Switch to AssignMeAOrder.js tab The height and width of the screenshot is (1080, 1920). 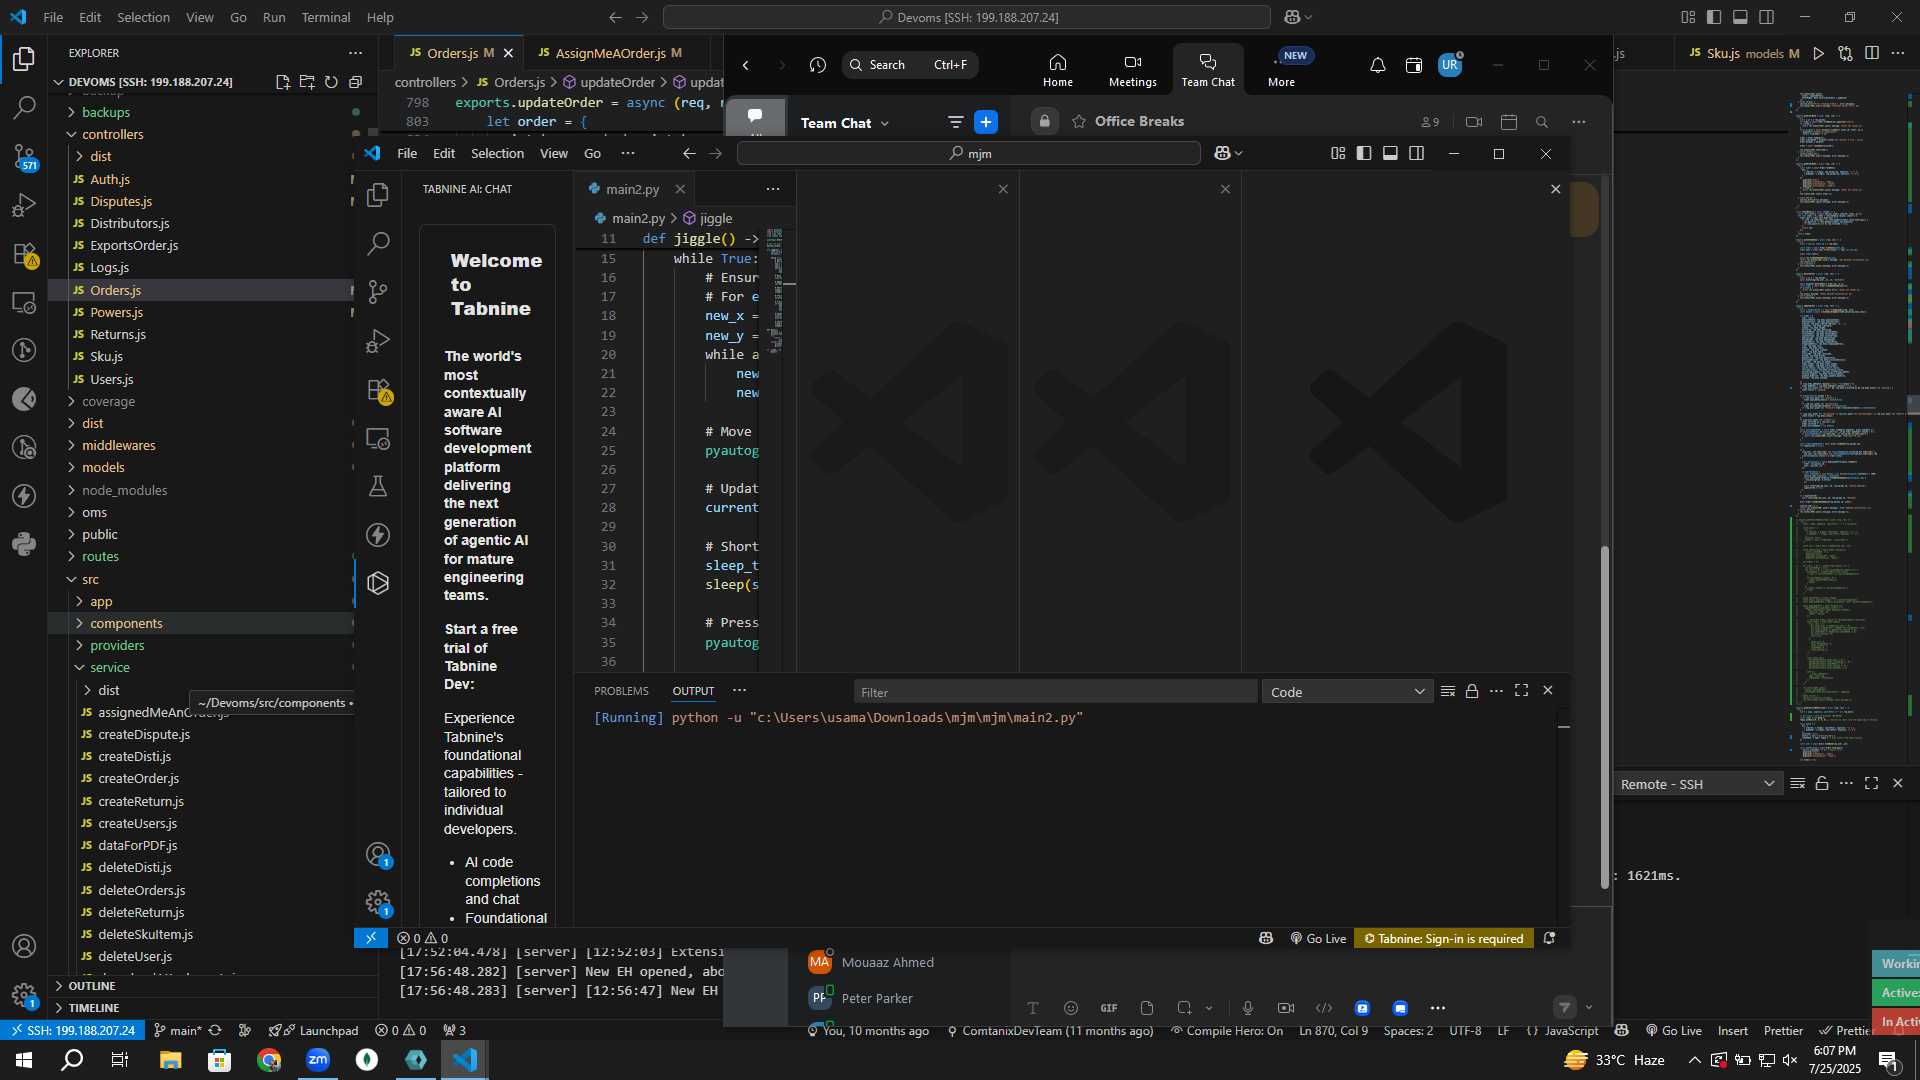pos(610,53)
